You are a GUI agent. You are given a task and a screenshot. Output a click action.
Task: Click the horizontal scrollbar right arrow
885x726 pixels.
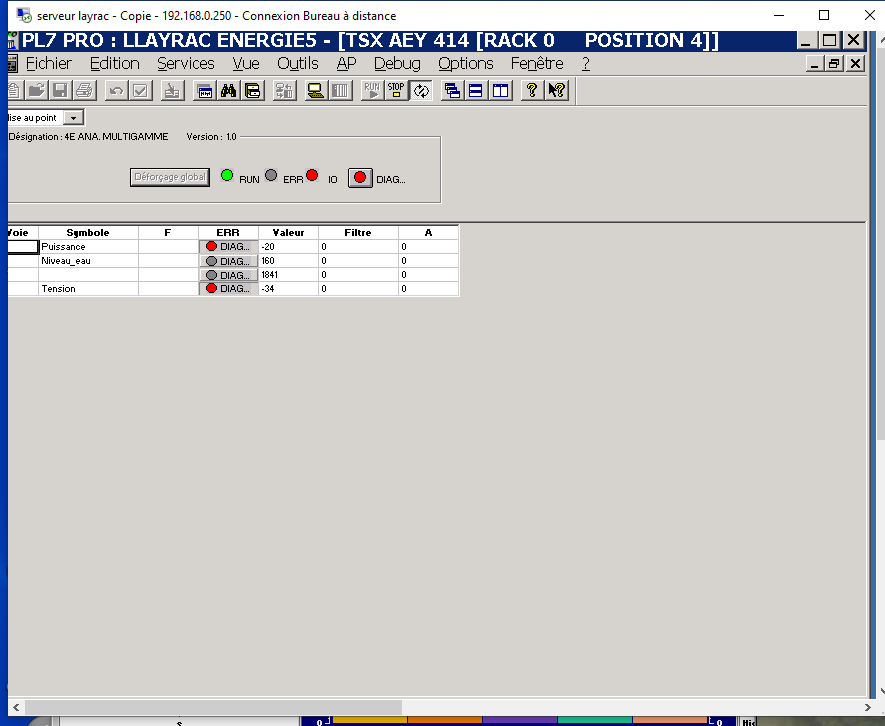point(868,707)
